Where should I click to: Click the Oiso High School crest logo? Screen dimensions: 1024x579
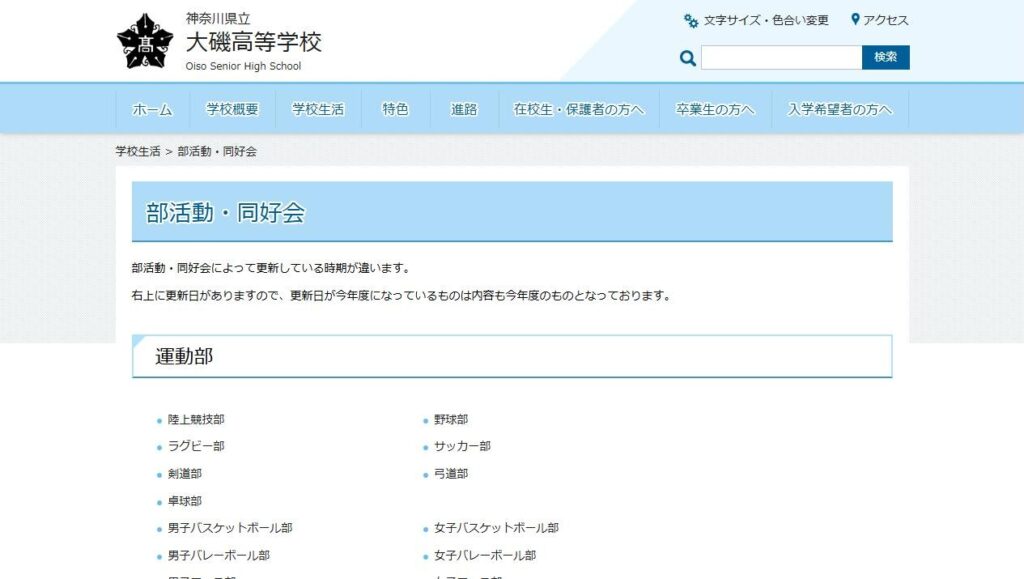click(145, 41)
